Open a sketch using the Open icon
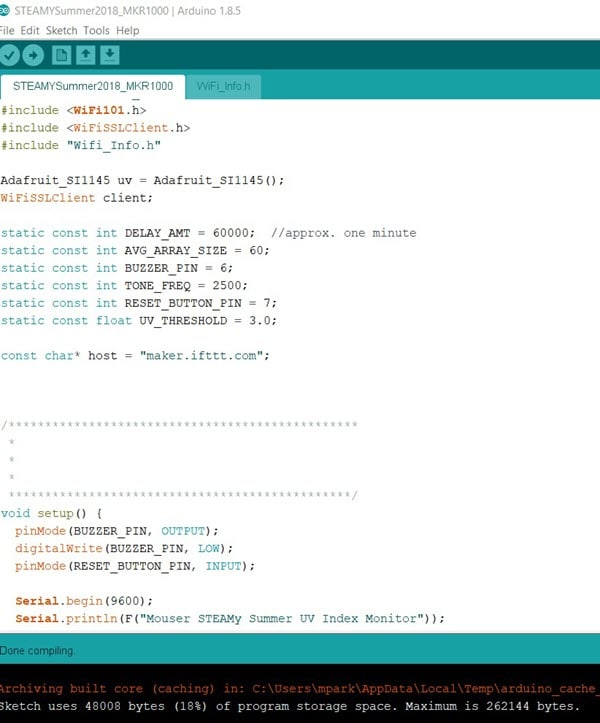This screenshot has width=600, height=723. [x=86, y=55]
